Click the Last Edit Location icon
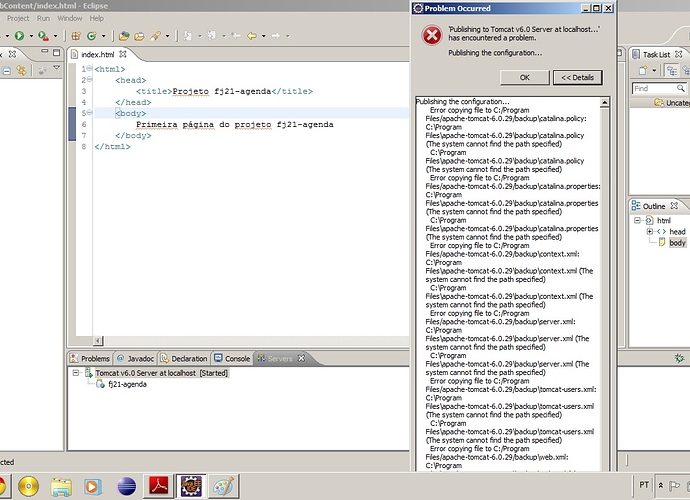The image size is (690, 500). [x=236, y=36]
